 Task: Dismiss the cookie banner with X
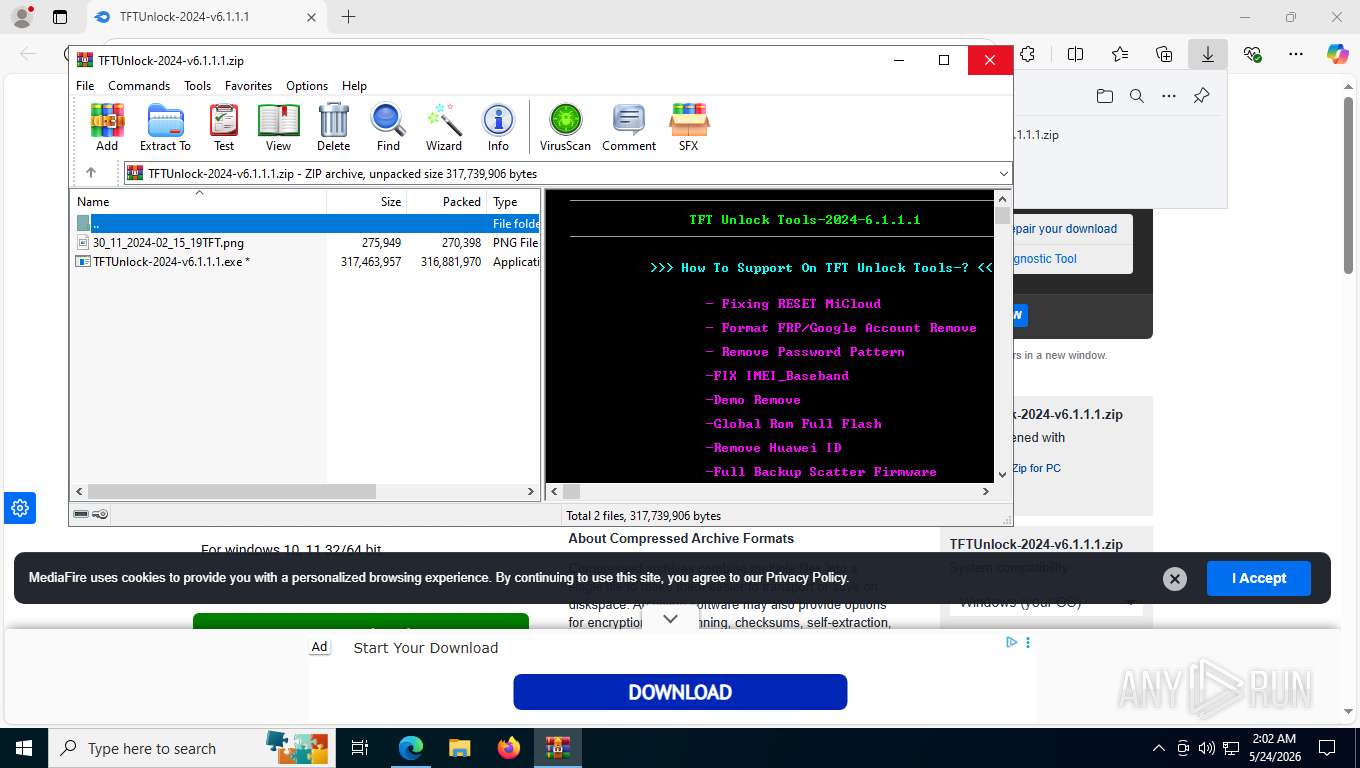click(x=1175, y=579)
